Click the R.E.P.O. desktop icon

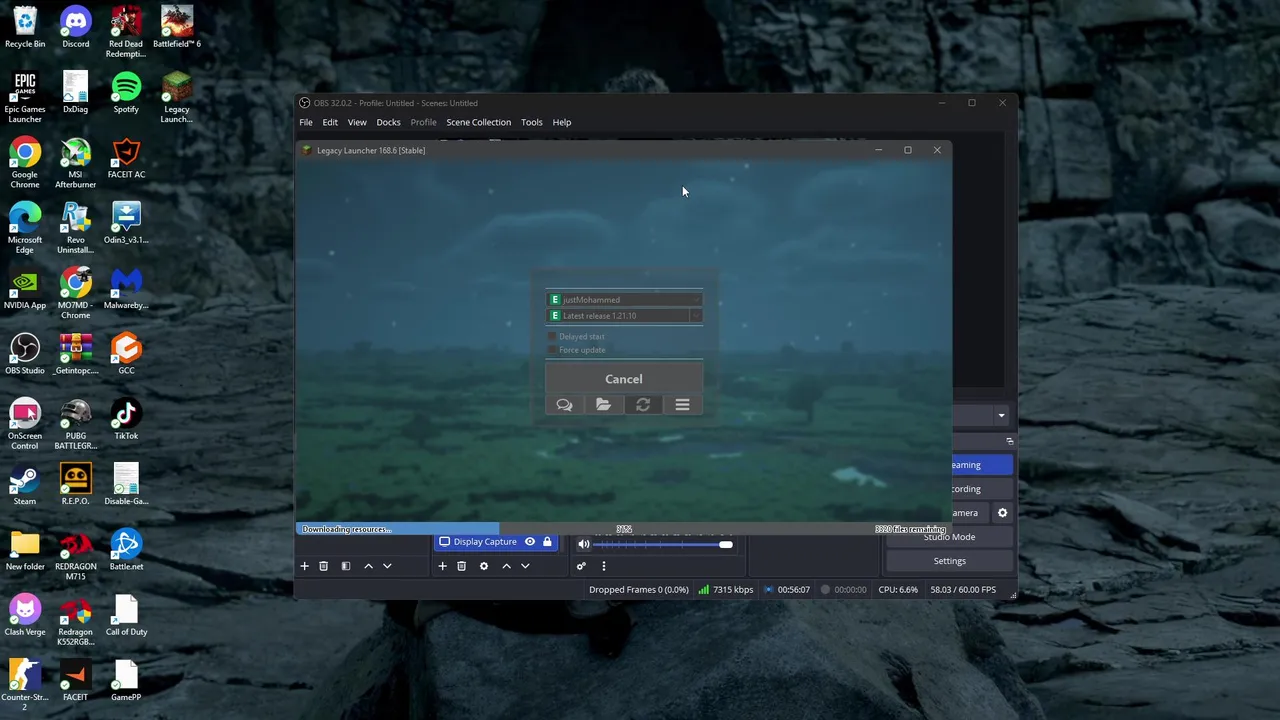(75, 485)
